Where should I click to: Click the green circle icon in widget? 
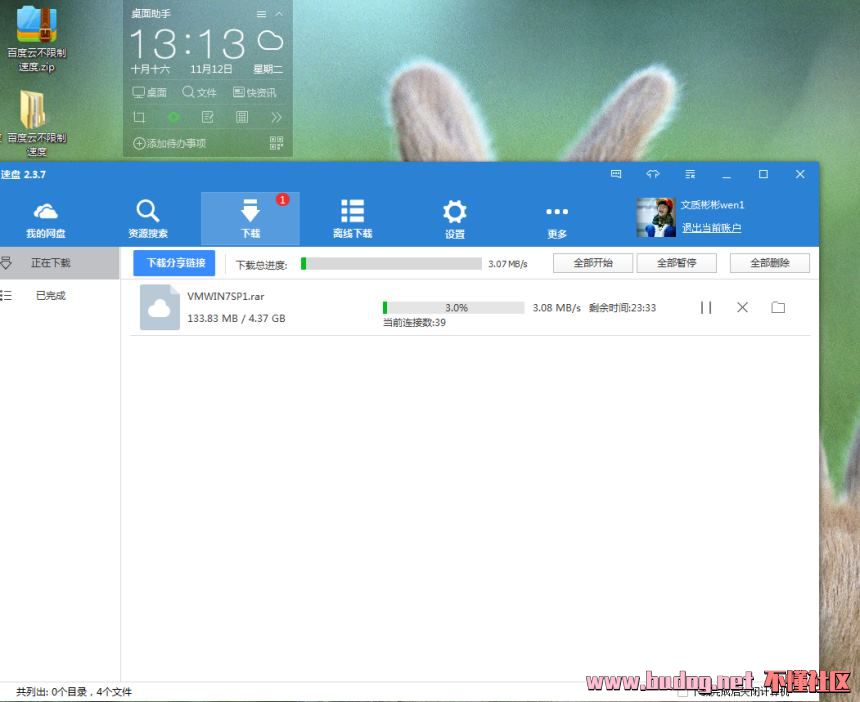pyautogui.click(x=173, y=117)
